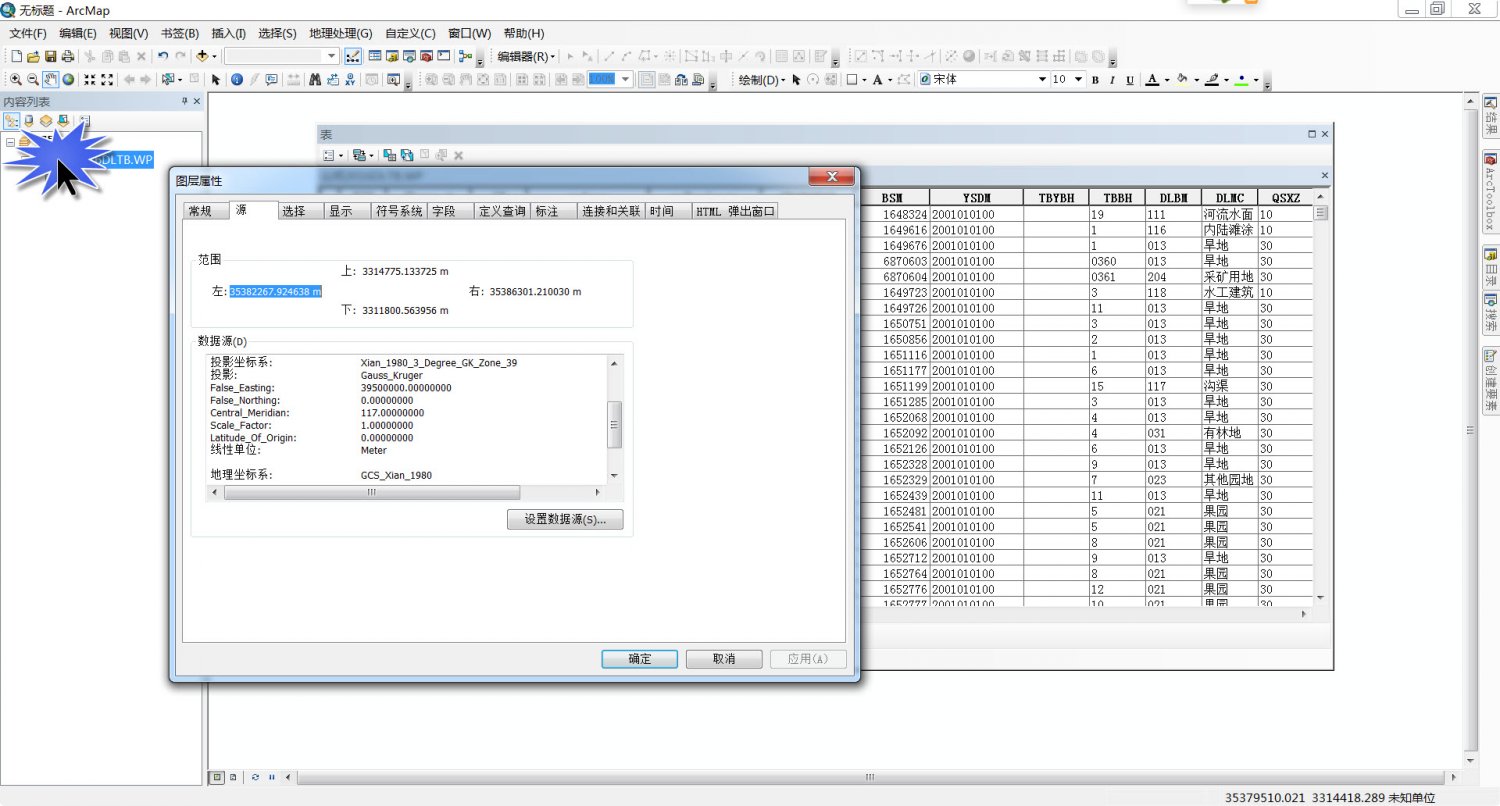Activate the Zoom In magnifier tool
This screenshot has height=806, width=1500.
click(15, 80)
